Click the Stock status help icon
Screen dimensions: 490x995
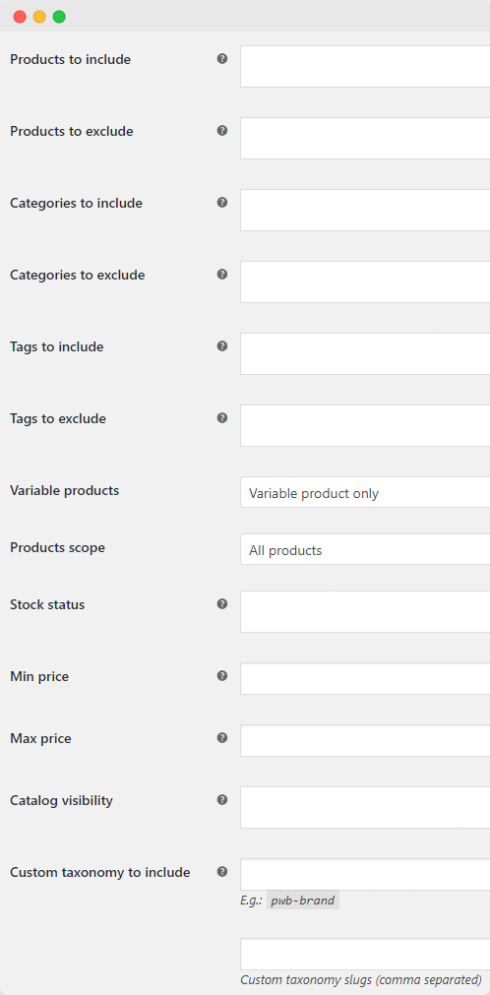222,603
